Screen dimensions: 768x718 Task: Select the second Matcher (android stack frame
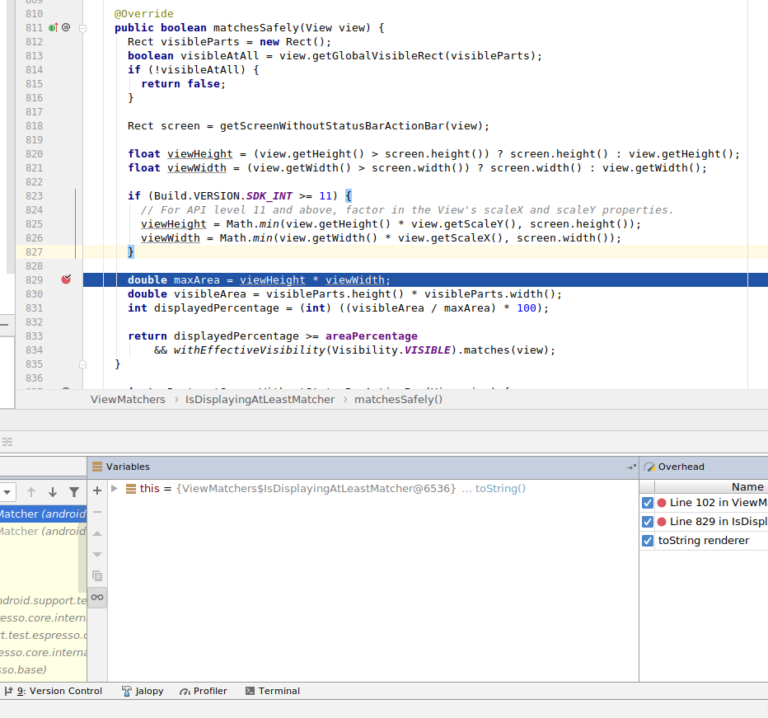pos(43,531)
